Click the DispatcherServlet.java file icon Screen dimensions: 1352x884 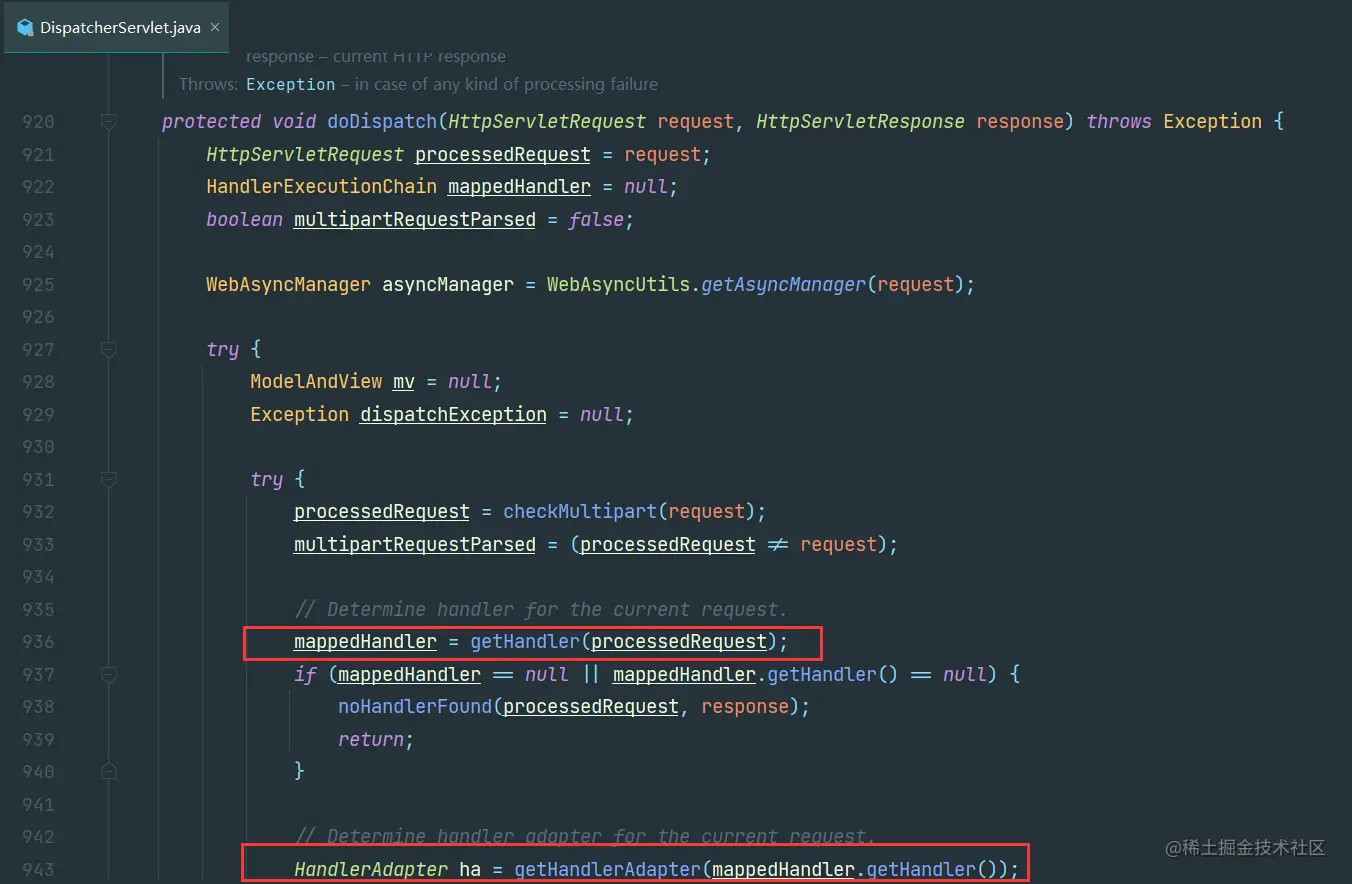[25, 28]
